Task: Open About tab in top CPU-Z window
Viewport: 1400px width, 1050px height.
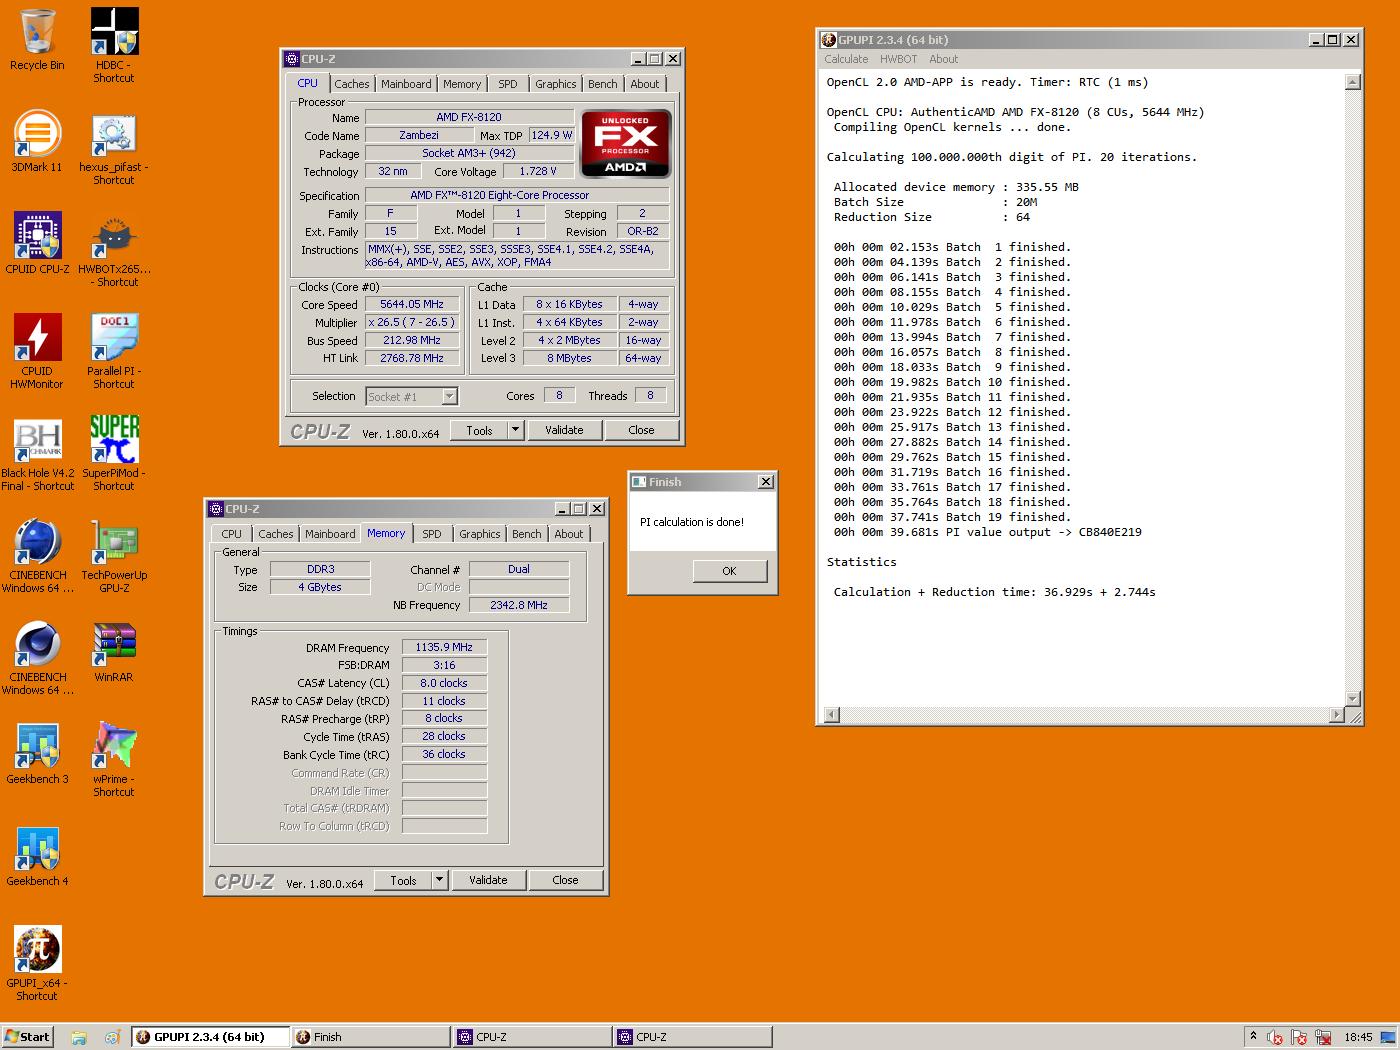Action: pos(644,84)
